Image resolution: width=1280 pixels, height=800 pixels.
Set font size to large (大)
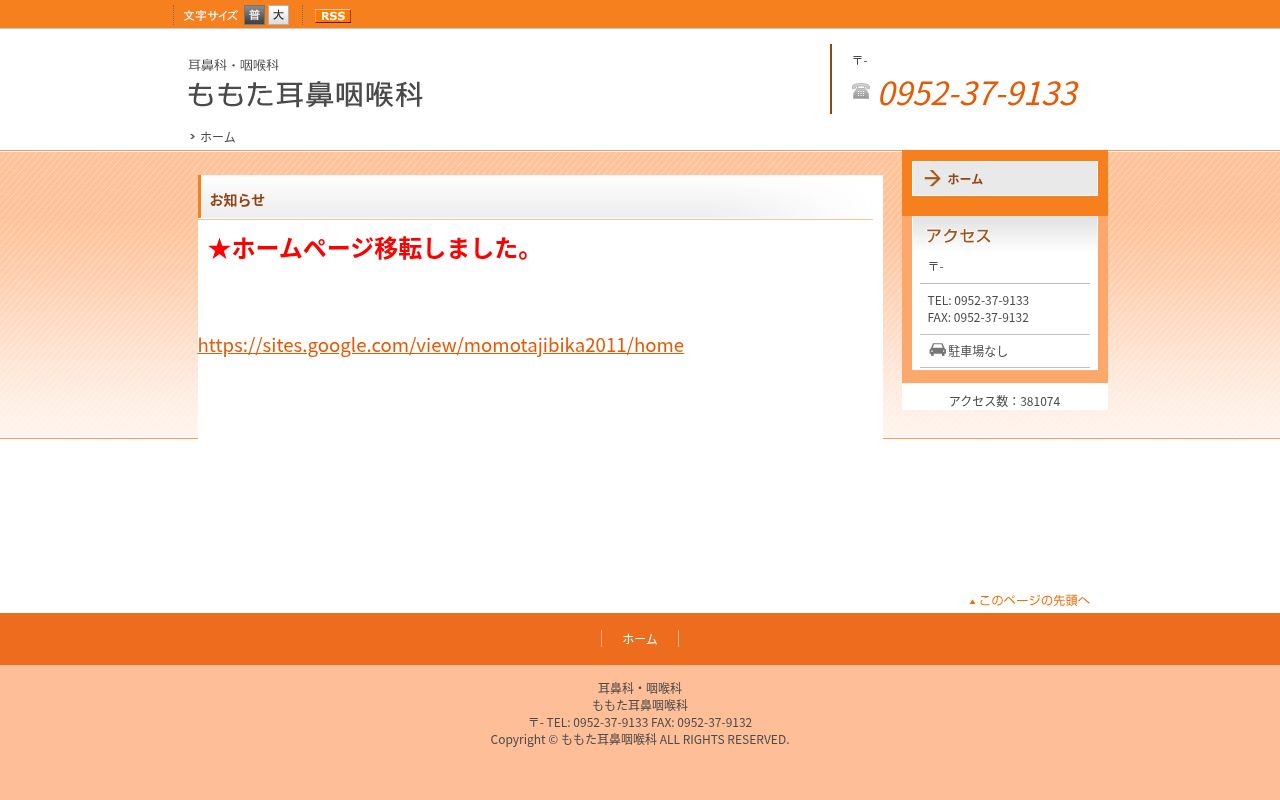coord(279,15)
